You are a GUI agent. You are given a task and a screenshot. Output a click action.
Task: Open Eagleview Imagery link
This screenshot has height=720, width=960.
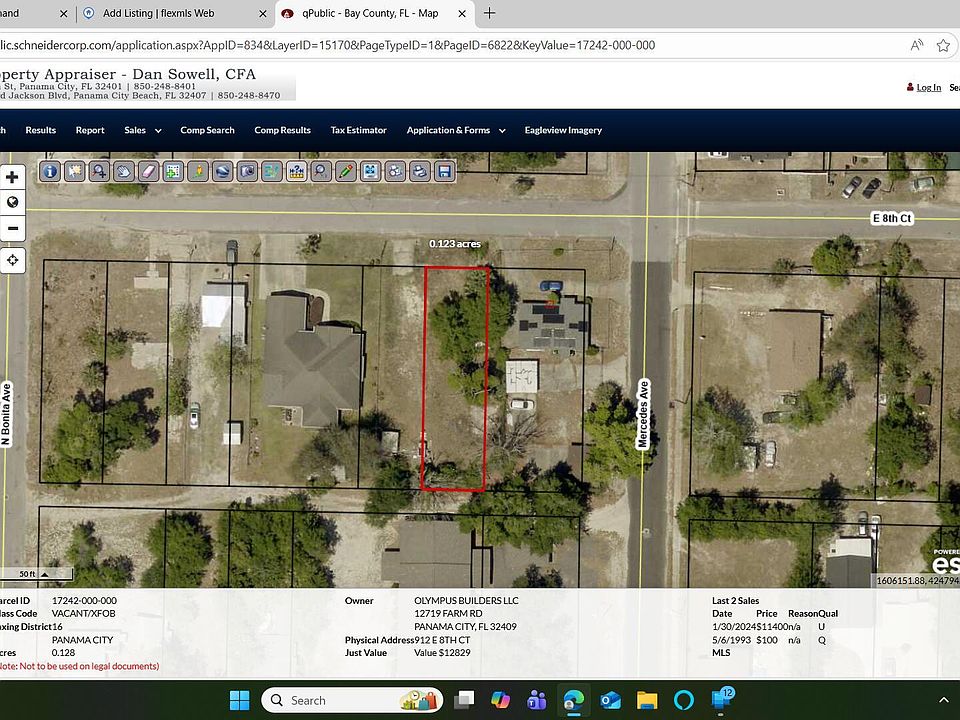563,130
